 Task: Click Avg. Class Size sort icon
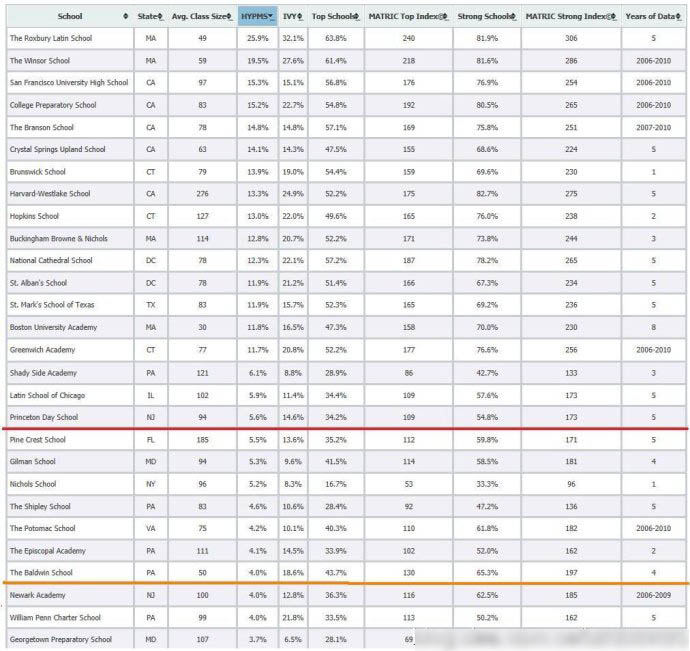(231, 17)
